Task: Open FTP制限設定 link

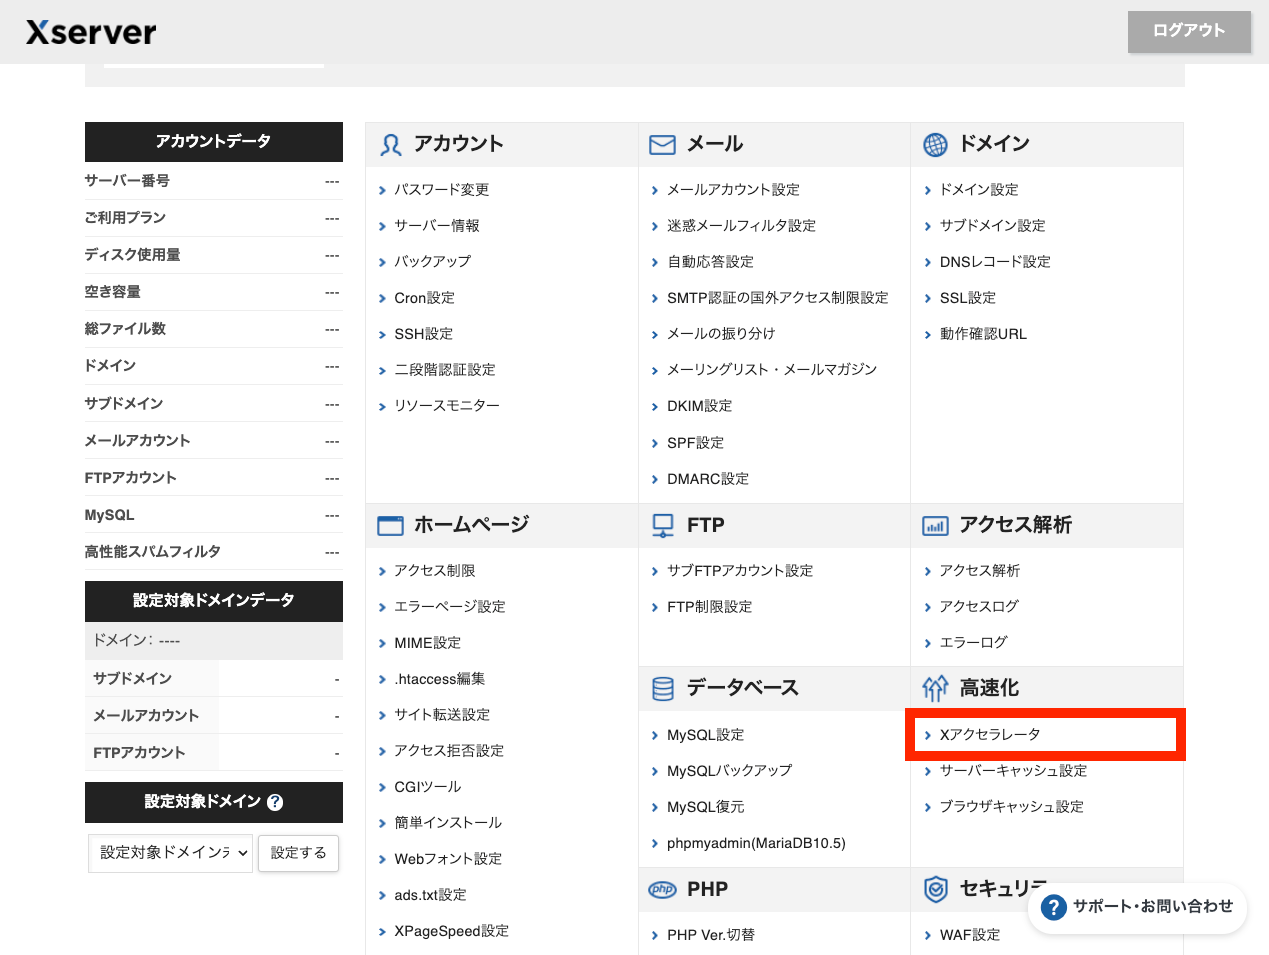Action: (x=709, y=606)
